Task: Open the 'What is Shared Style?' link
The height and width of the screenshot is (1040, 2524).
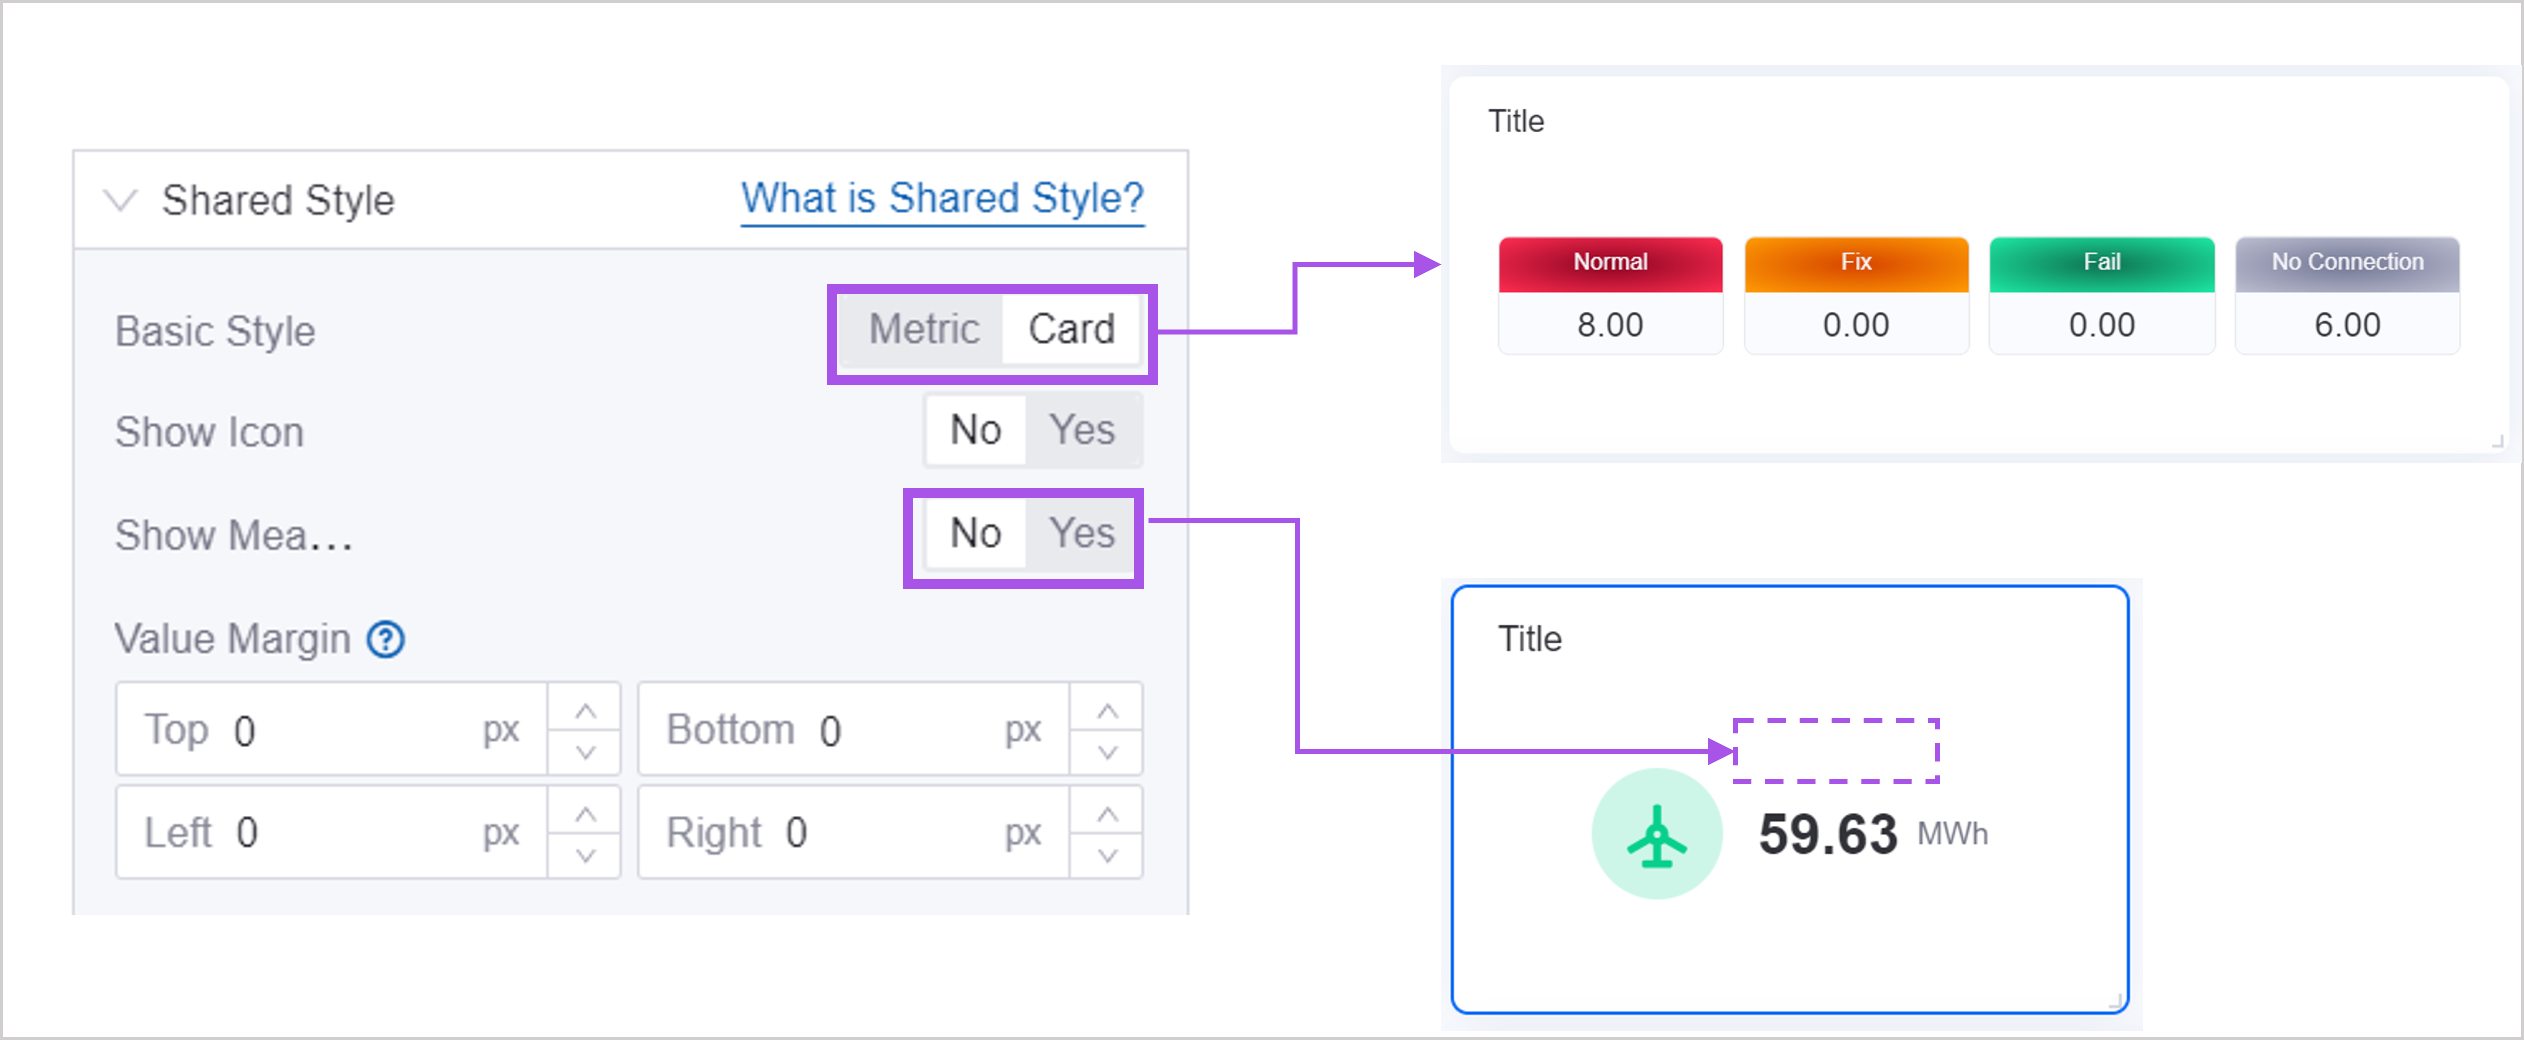Action: pos(941,198)
